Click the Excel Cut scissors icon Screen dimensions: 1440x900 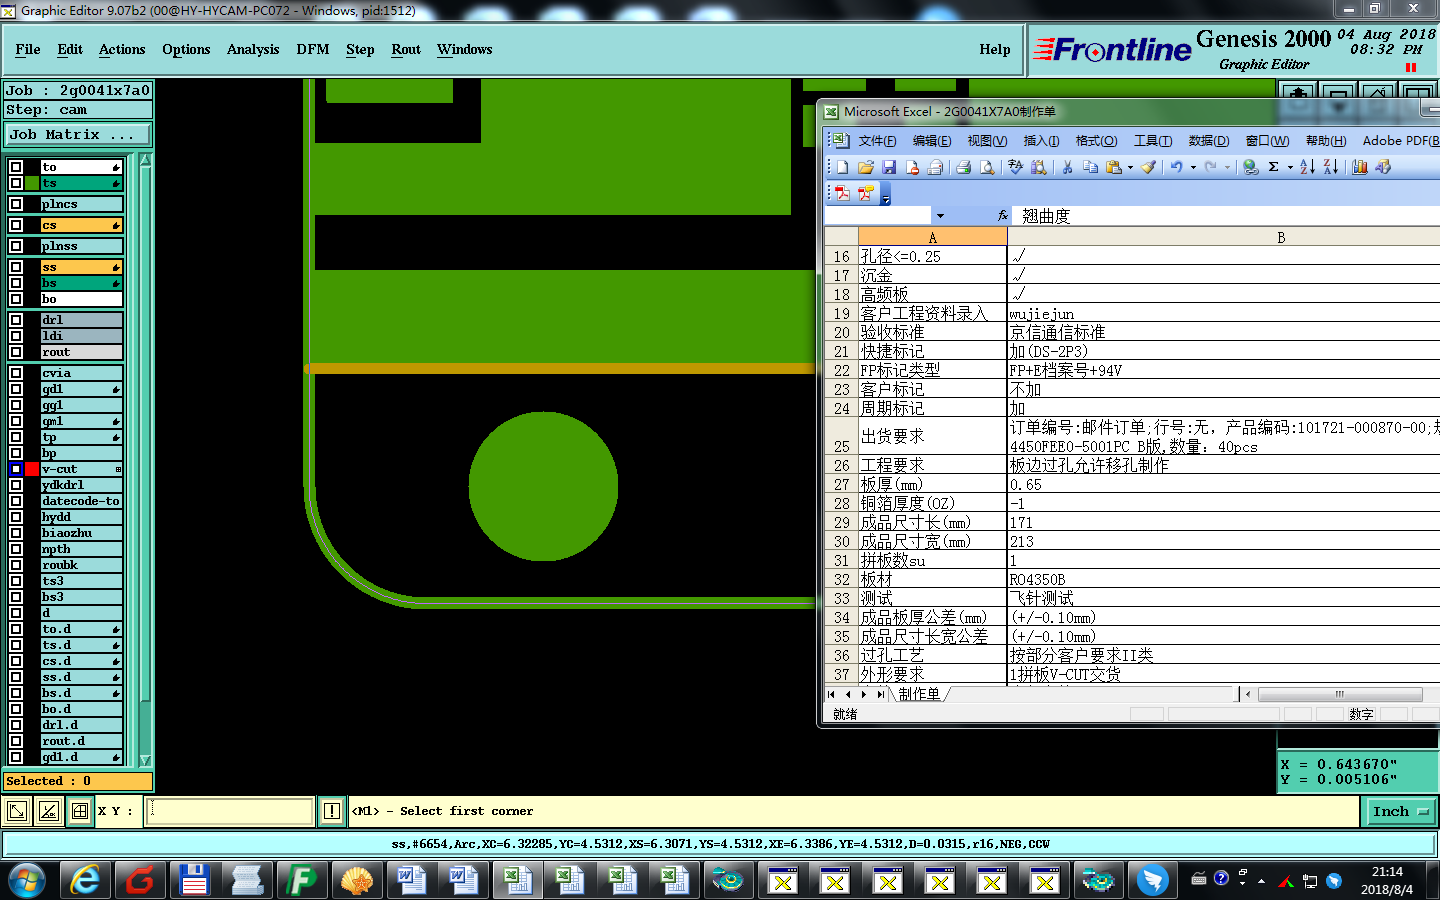(x=1067, y=167)
